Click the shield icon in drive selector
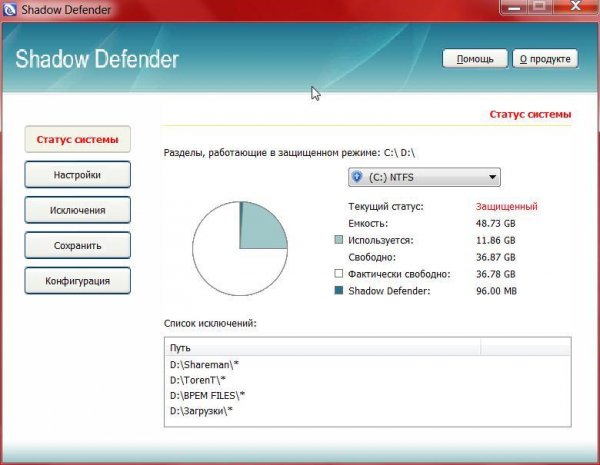 pos(357,177)
